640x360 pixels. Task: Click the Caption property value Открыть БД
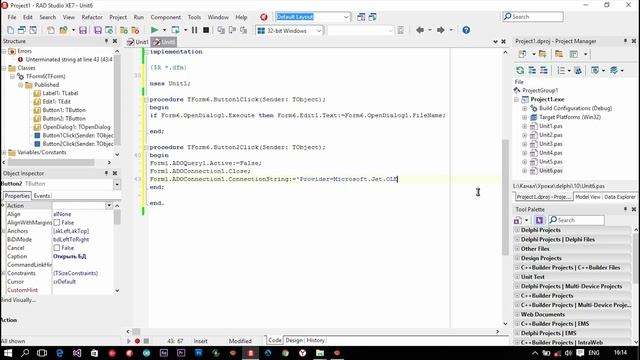[x=69, y=257]
